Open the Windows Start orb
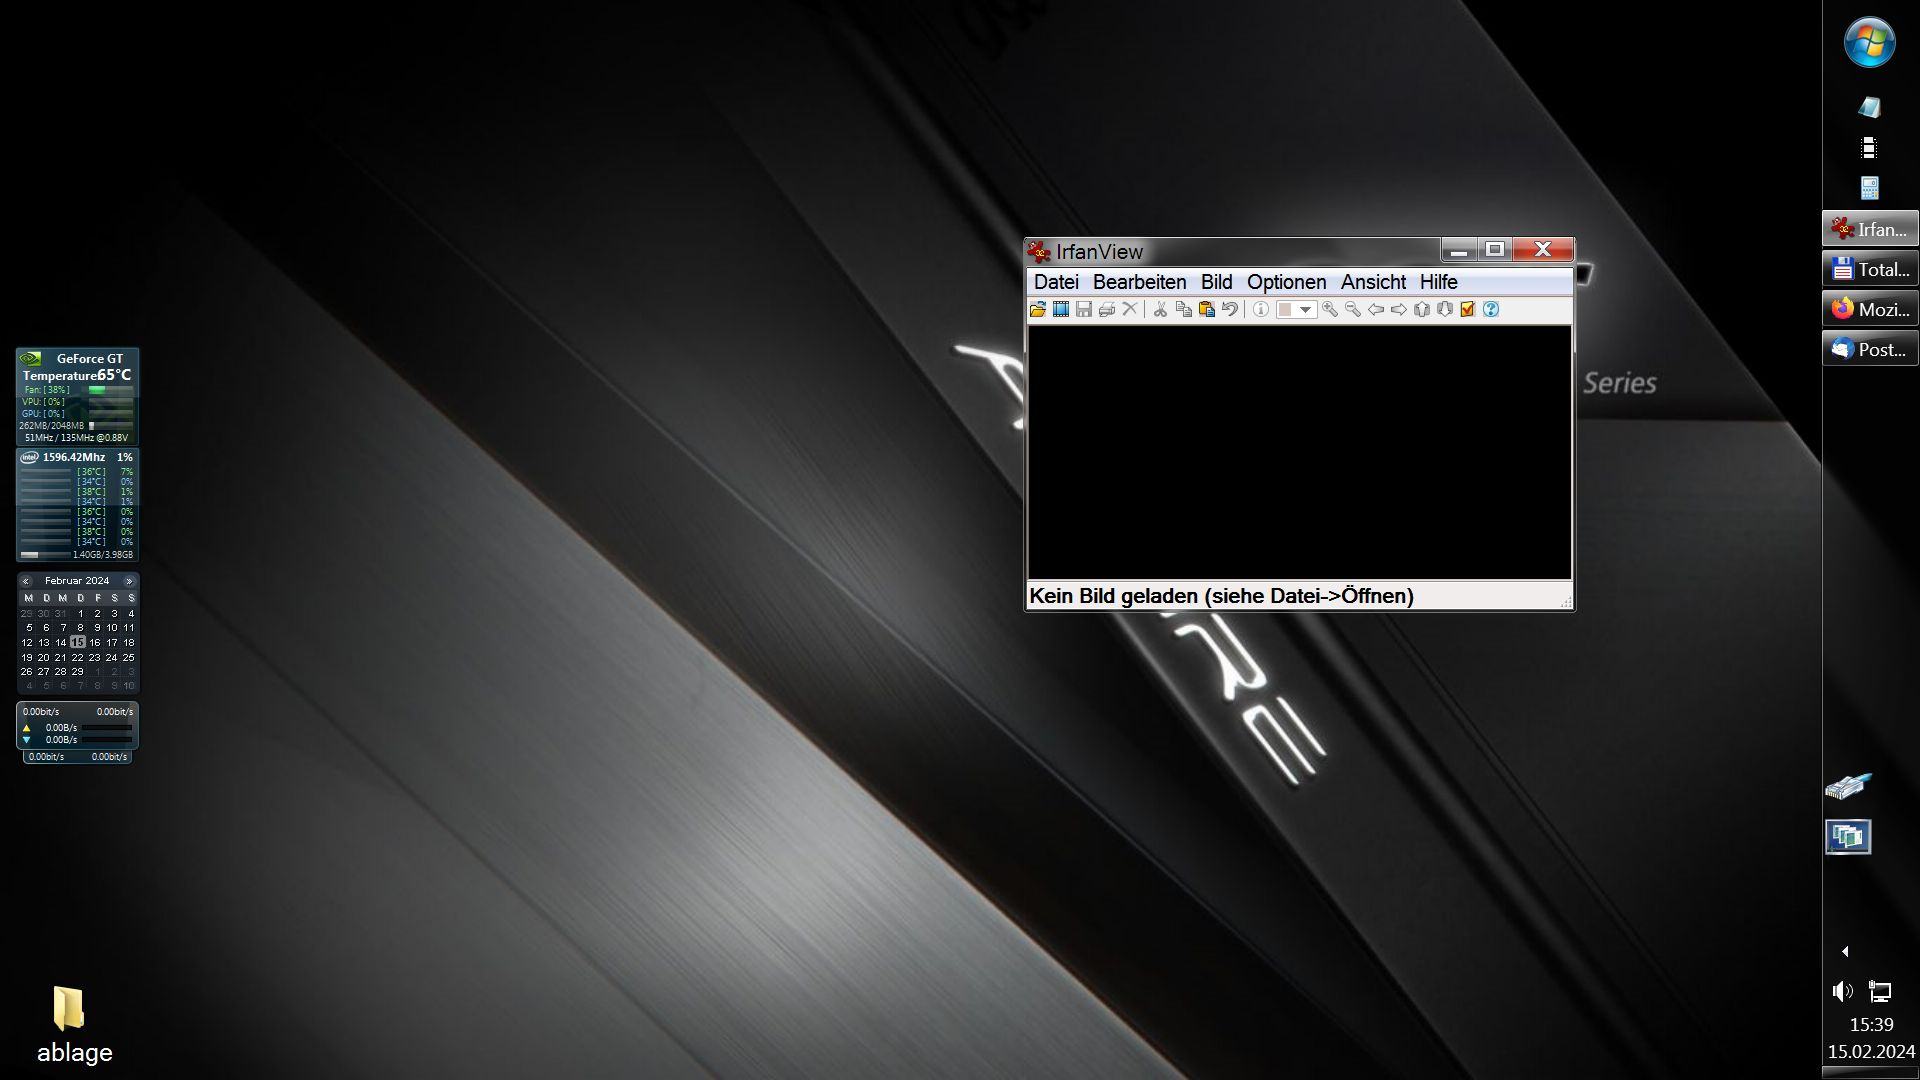This screenshot has height=1080, width=1920. pos(1869,43)
